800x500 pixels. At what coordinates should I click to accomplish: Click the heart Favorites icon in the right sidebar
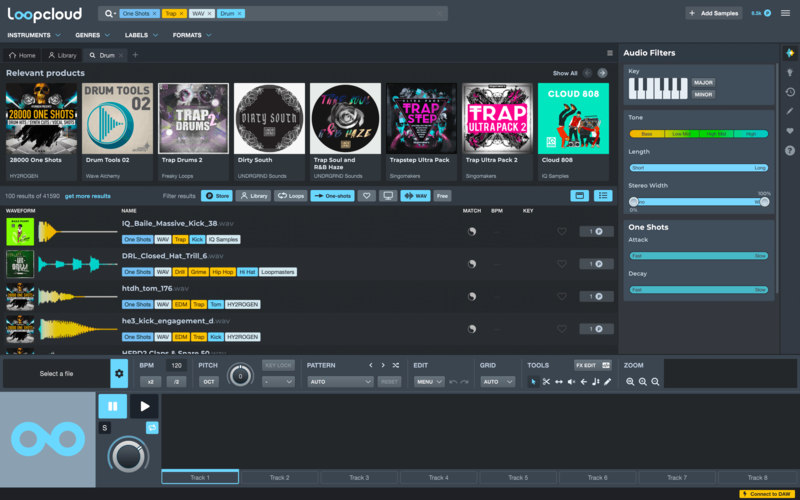tap(790, 131)
